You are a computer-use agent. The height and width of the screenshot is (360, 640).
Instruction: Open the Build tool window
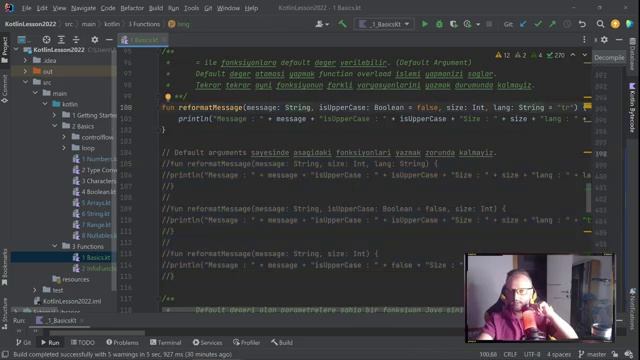(x=282, y=342)
